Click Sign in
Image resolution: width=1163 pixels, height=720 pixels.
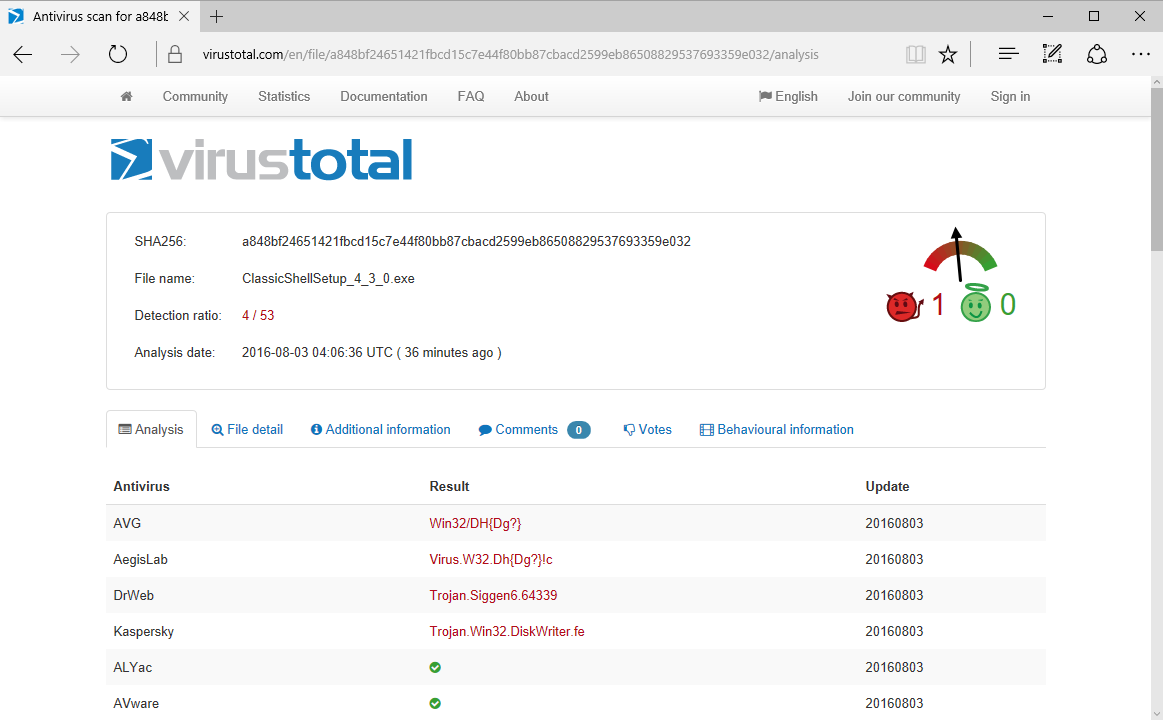pos(1010,96)
